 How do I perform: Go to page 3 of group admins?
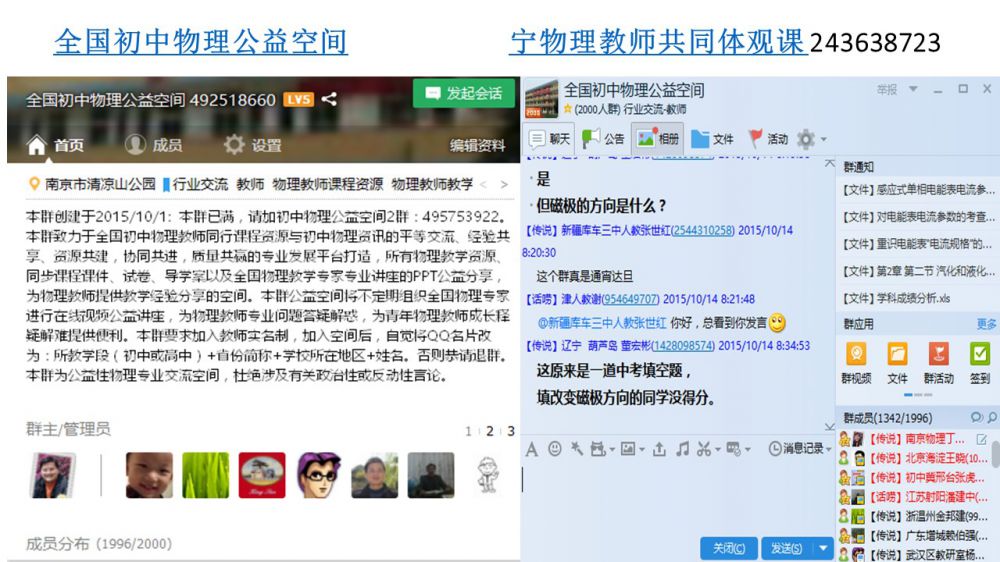511,431
